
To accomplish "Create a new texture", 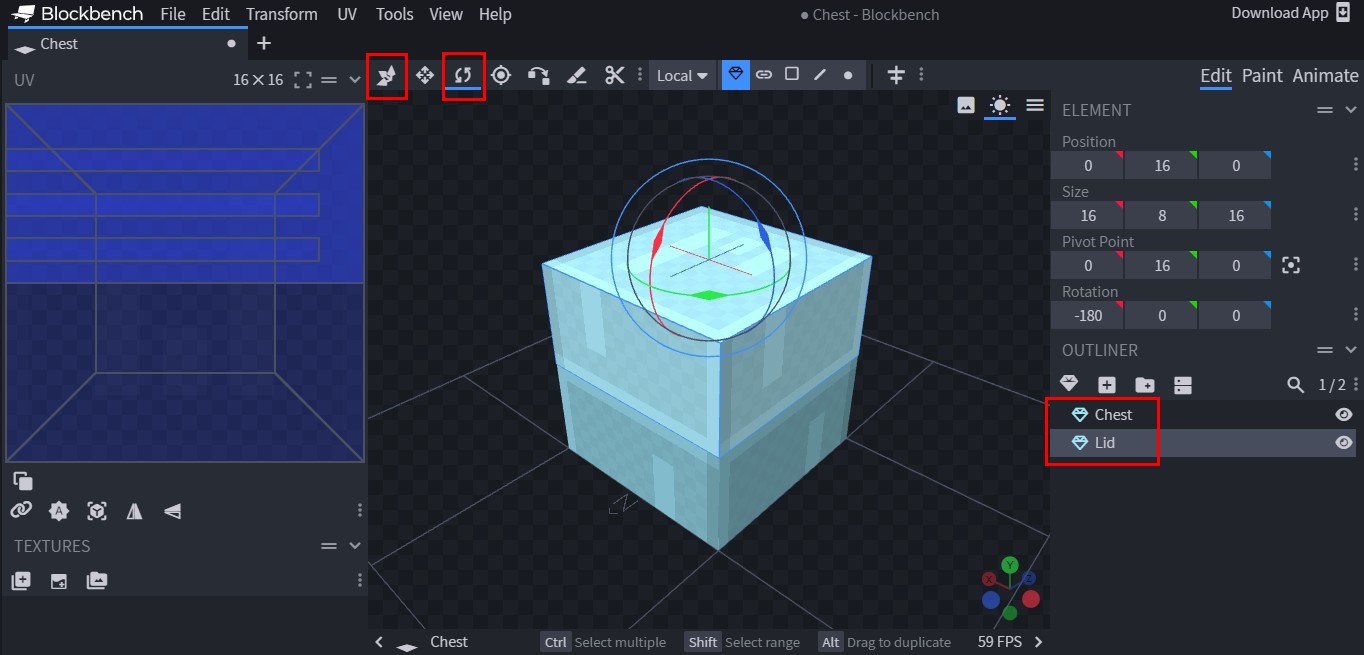I will coord(21,581).
